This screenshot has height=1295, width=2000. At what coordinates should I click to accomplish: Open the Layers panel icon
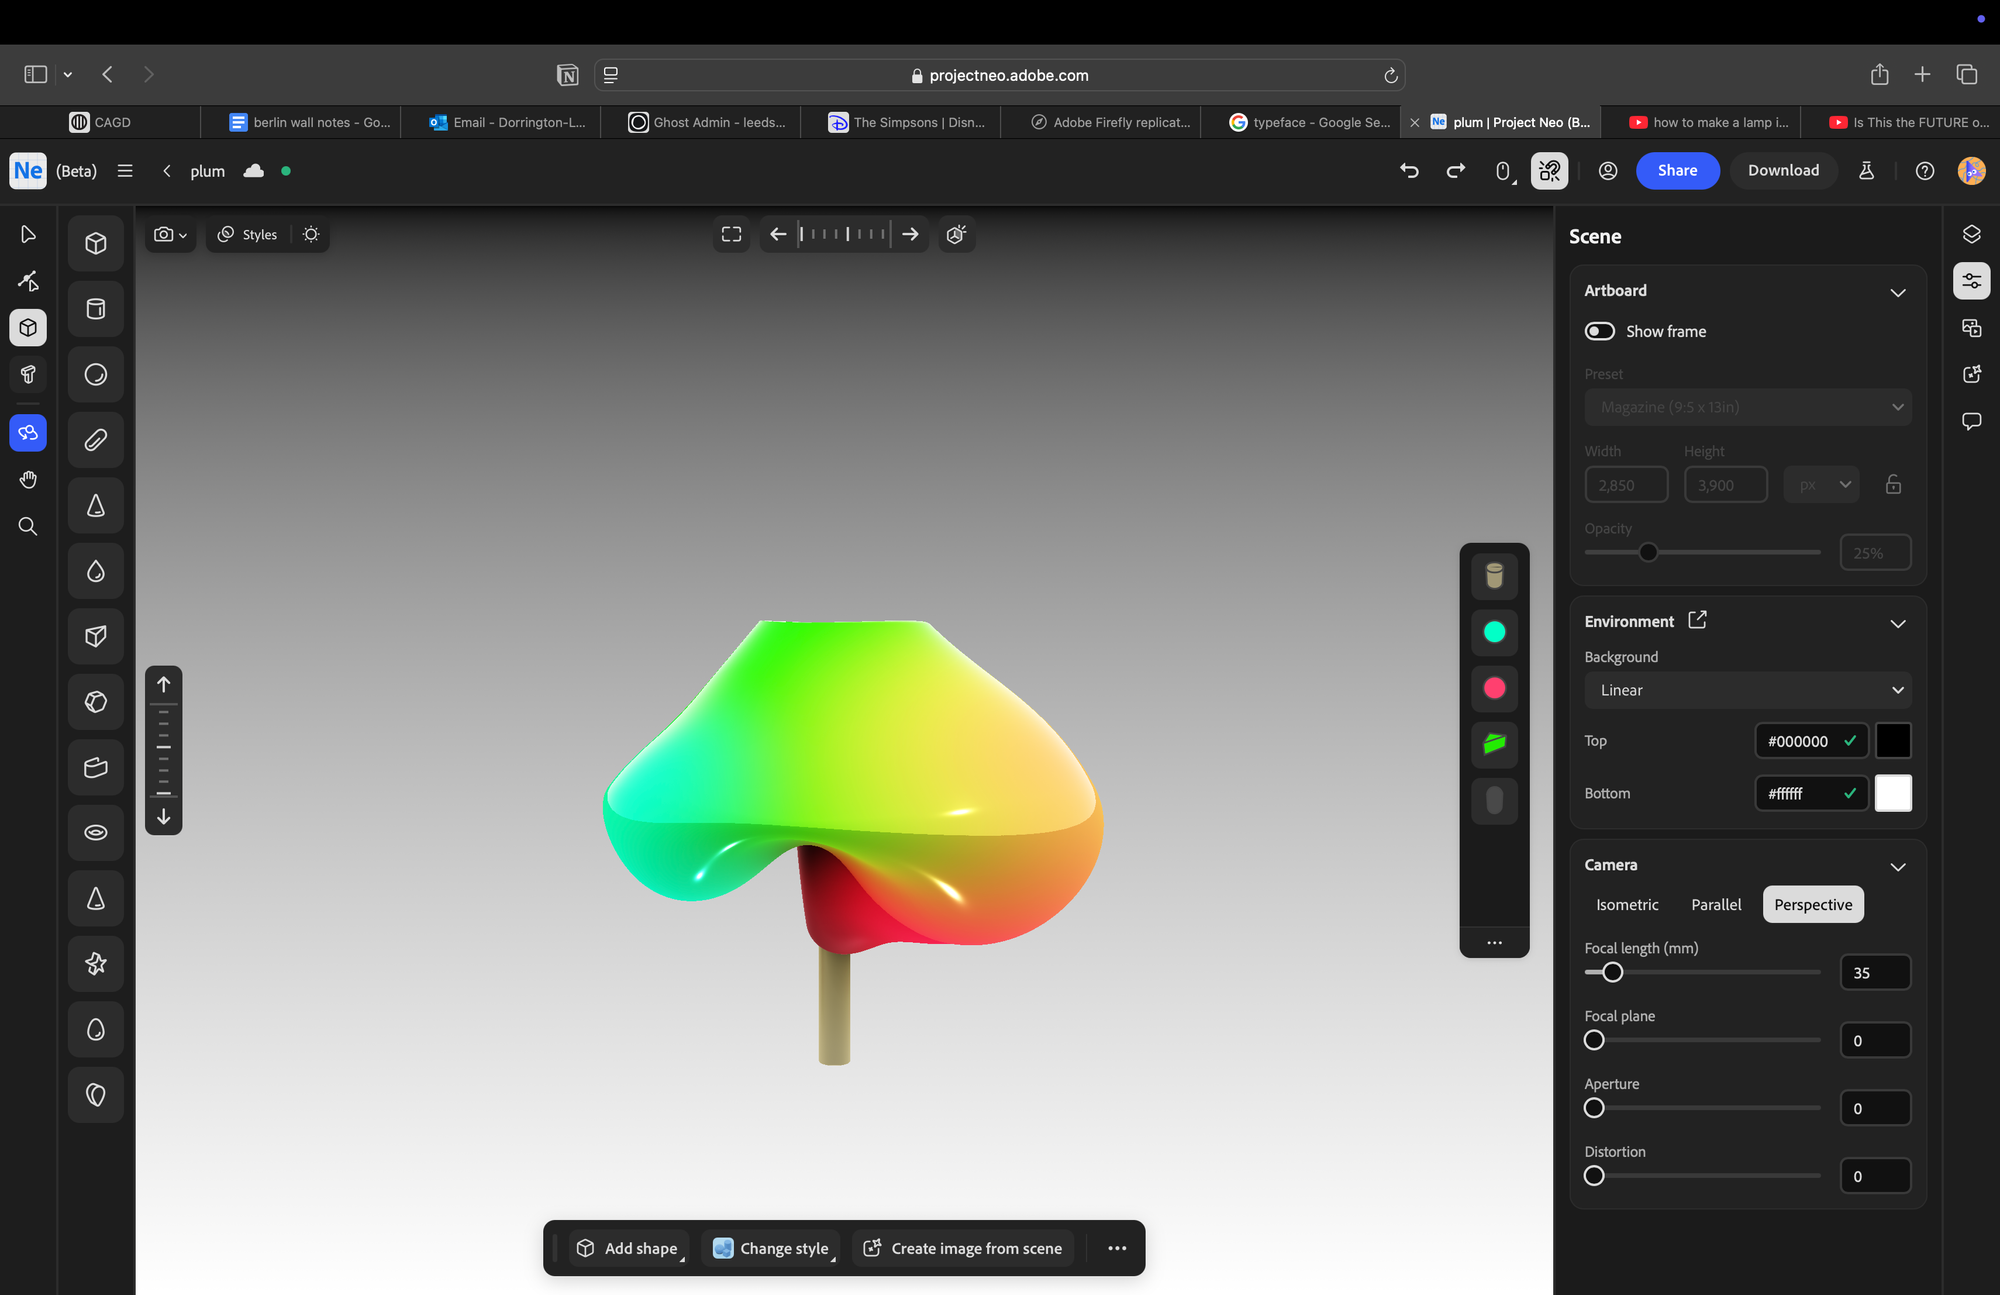click(1971, 234)
